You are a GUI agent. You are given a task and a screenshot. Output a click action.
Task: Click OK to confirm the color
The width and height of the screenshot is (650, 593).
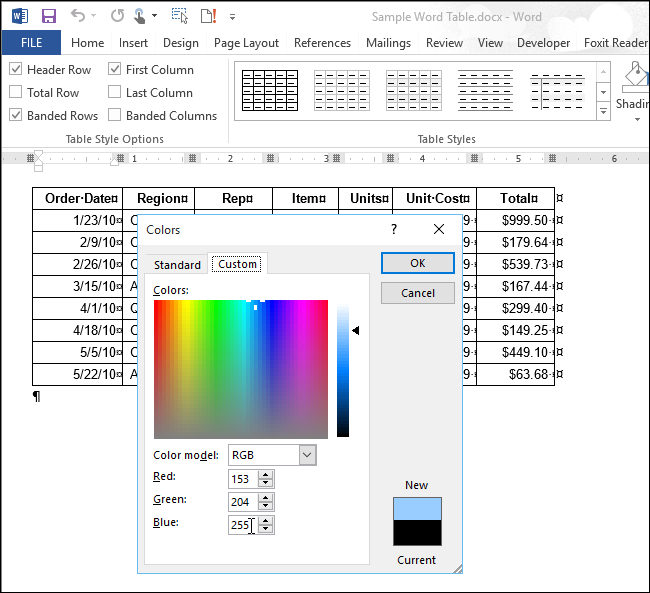point(418,263)
